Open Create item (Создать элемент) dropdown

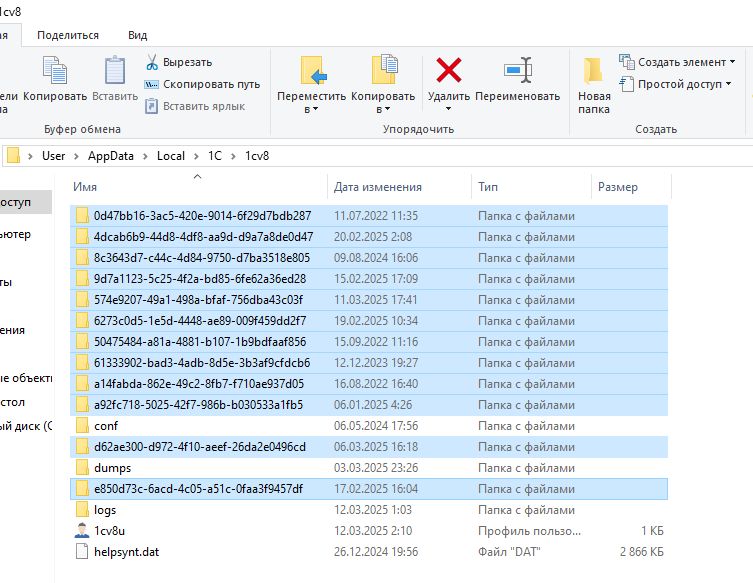677,62
